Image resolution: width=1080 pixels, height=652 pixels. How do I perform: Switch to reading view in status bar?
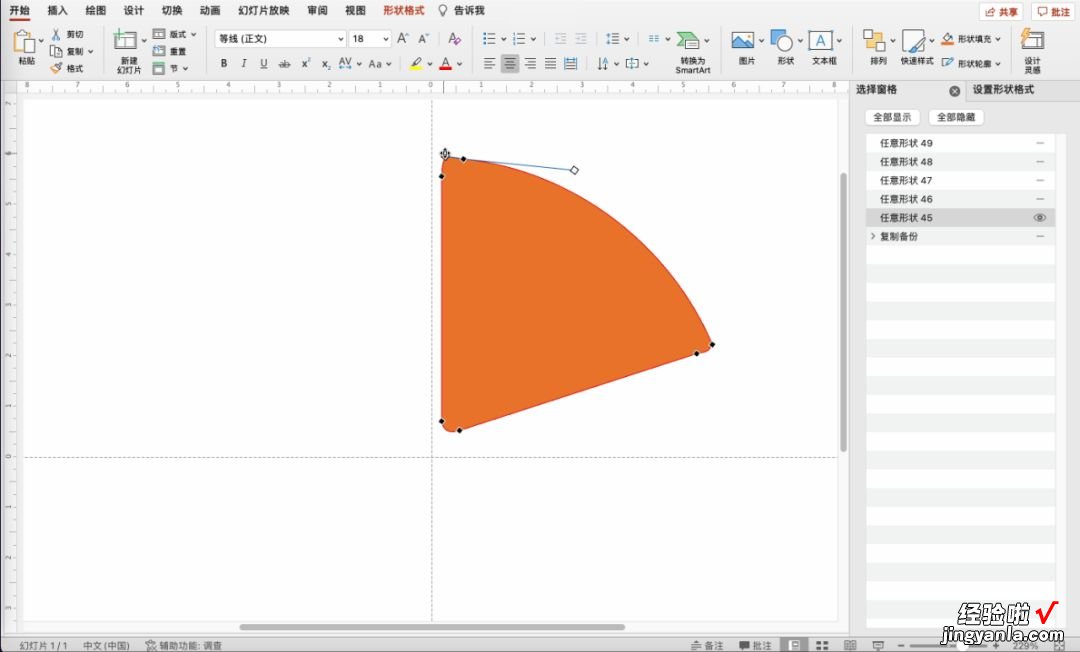click(x=850, y=645)
